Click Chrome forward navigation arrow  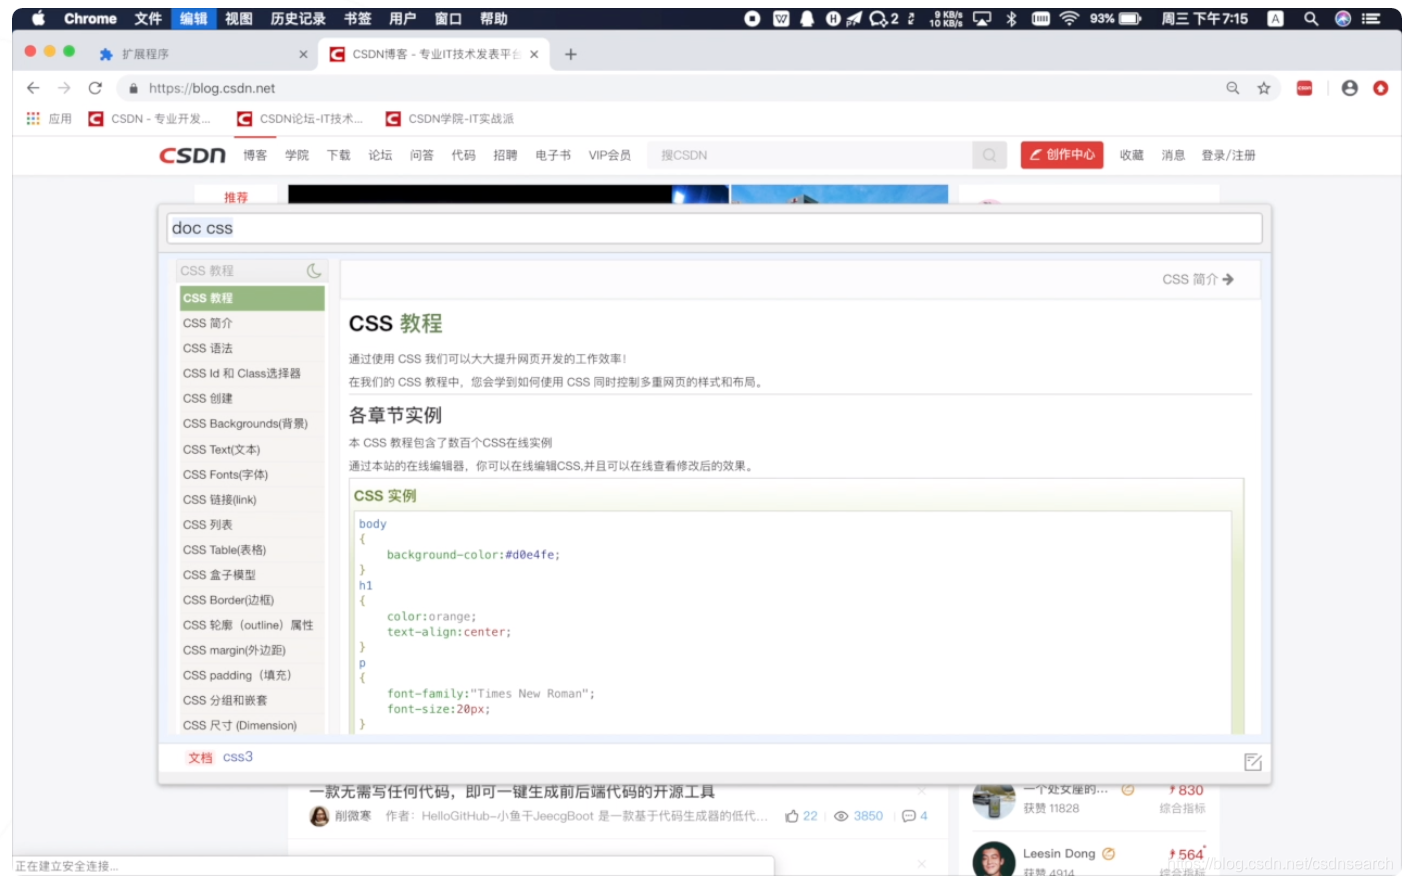click(64, 88)
